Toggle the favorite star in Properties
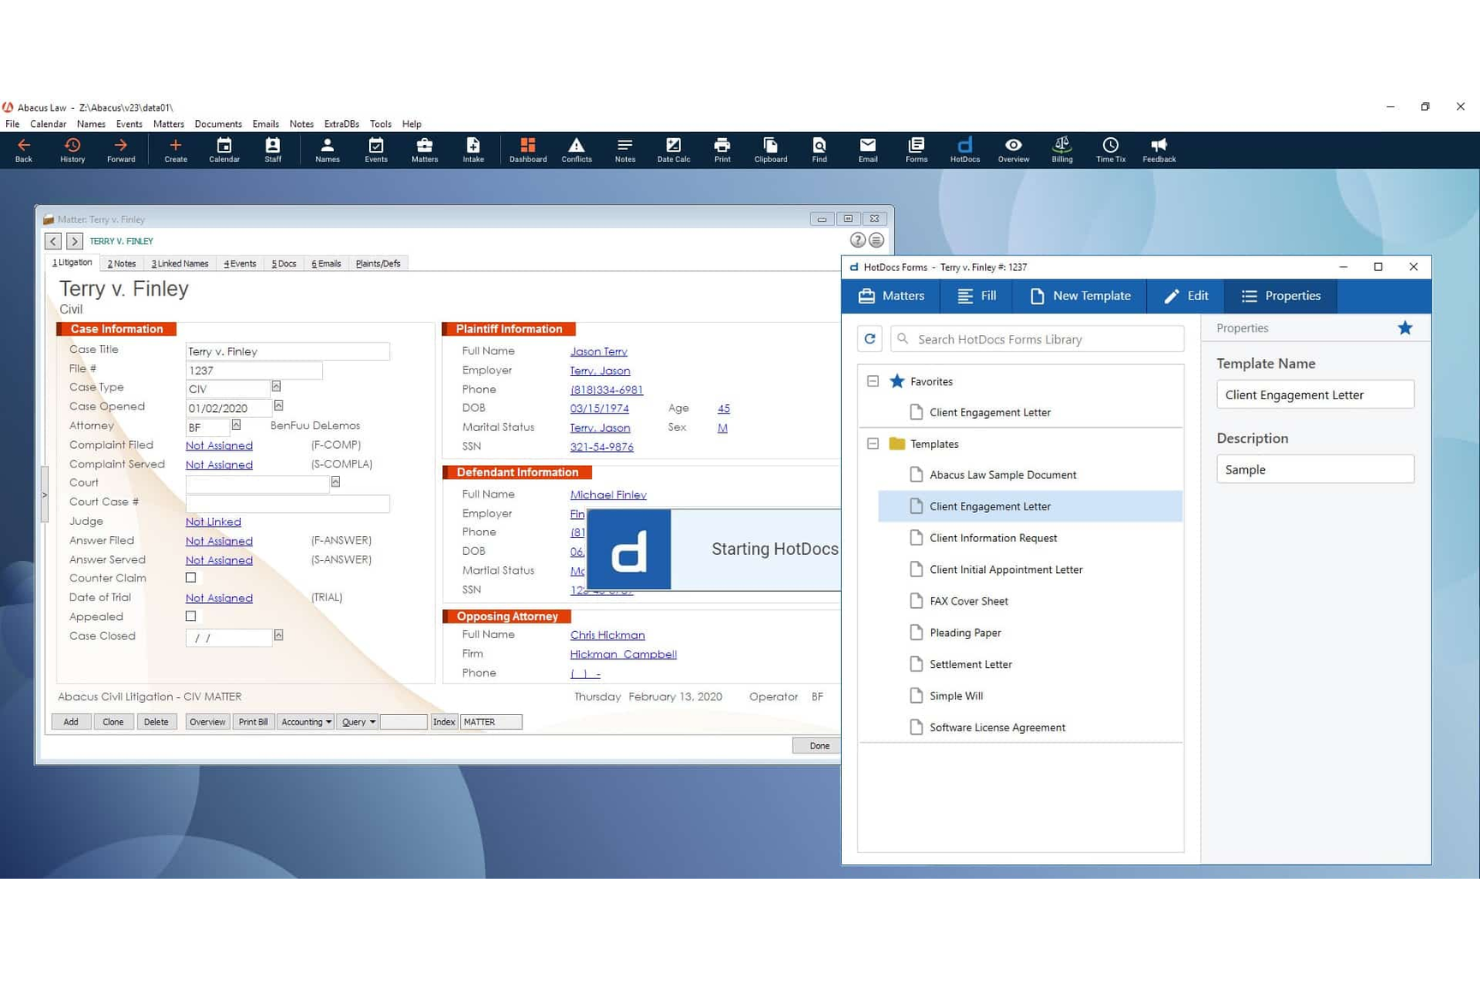The height and width of the screenshot is (987, 1480). tap(1405, 328)
